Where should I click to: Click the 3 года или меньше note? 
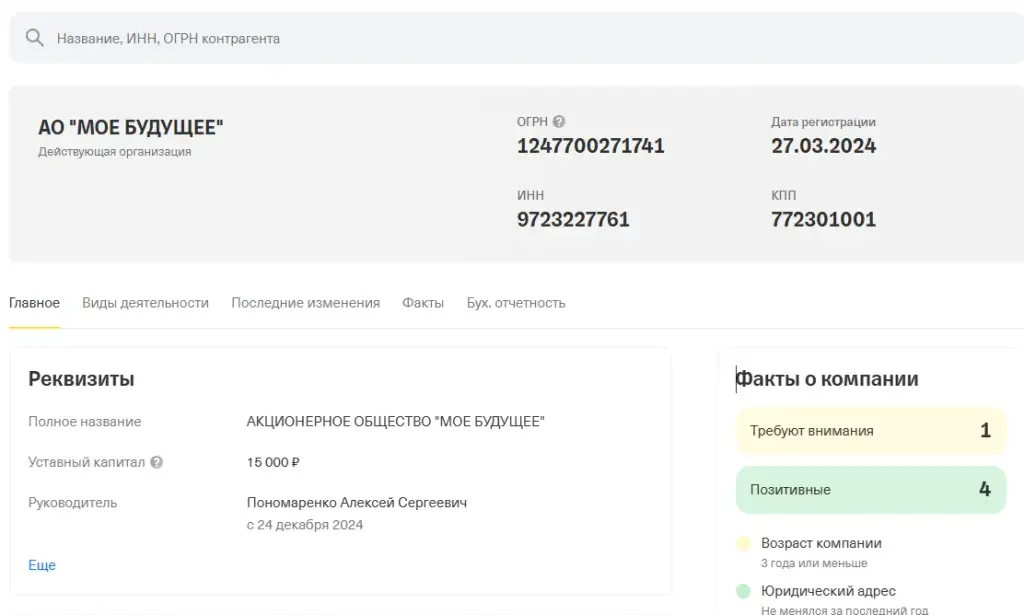(814, 563)
